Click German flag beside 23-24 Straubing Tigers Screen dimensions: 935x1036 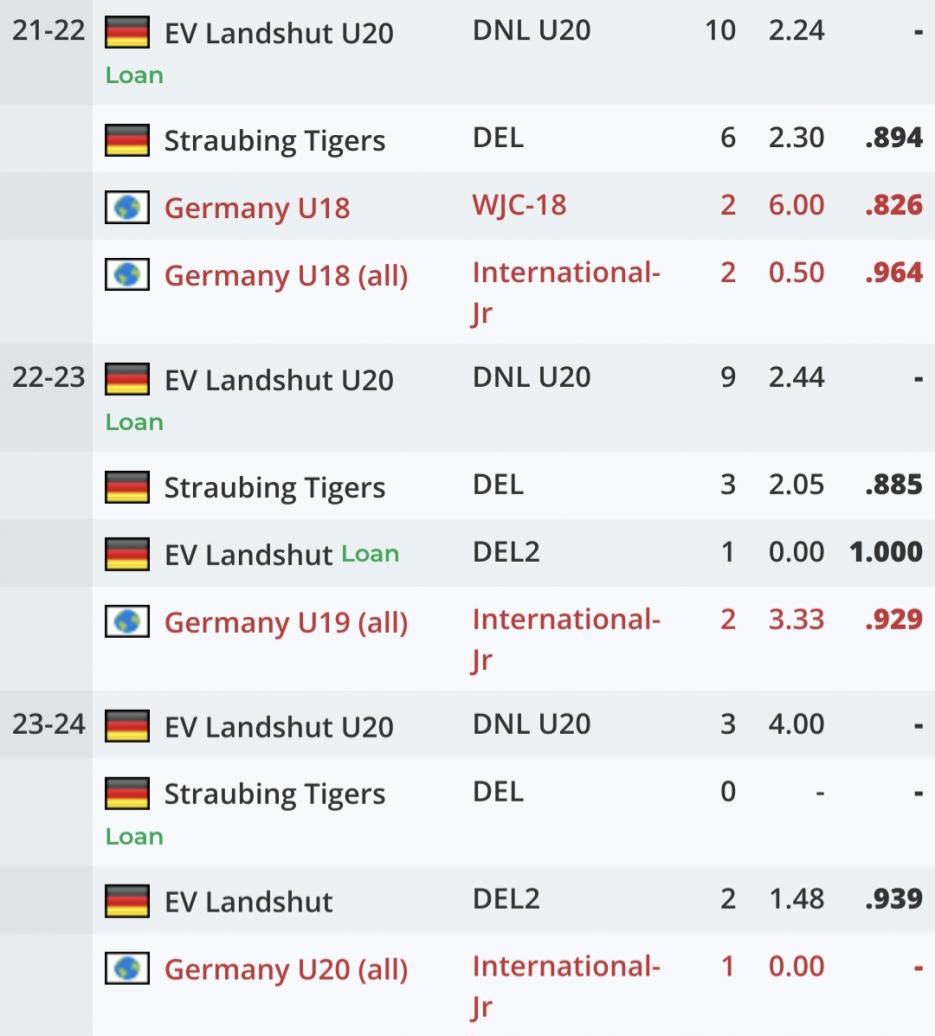pos(127,793)
